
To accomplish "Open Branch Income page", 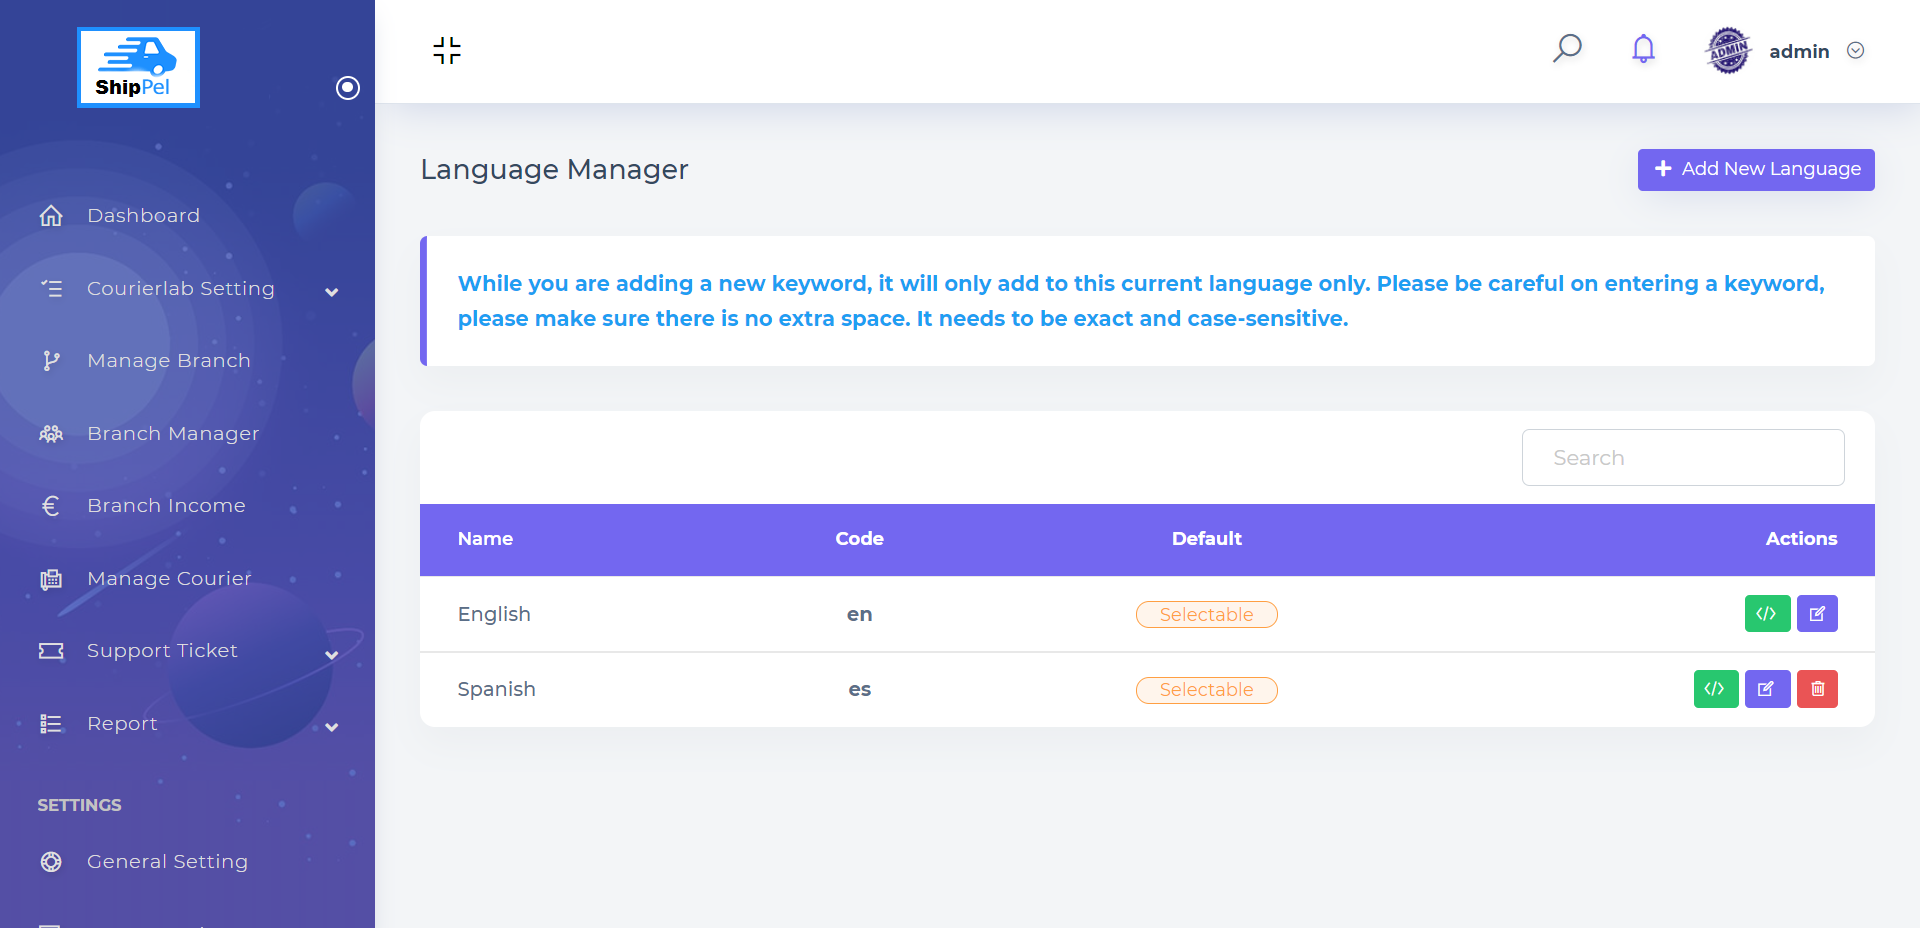I will (166, 506).
